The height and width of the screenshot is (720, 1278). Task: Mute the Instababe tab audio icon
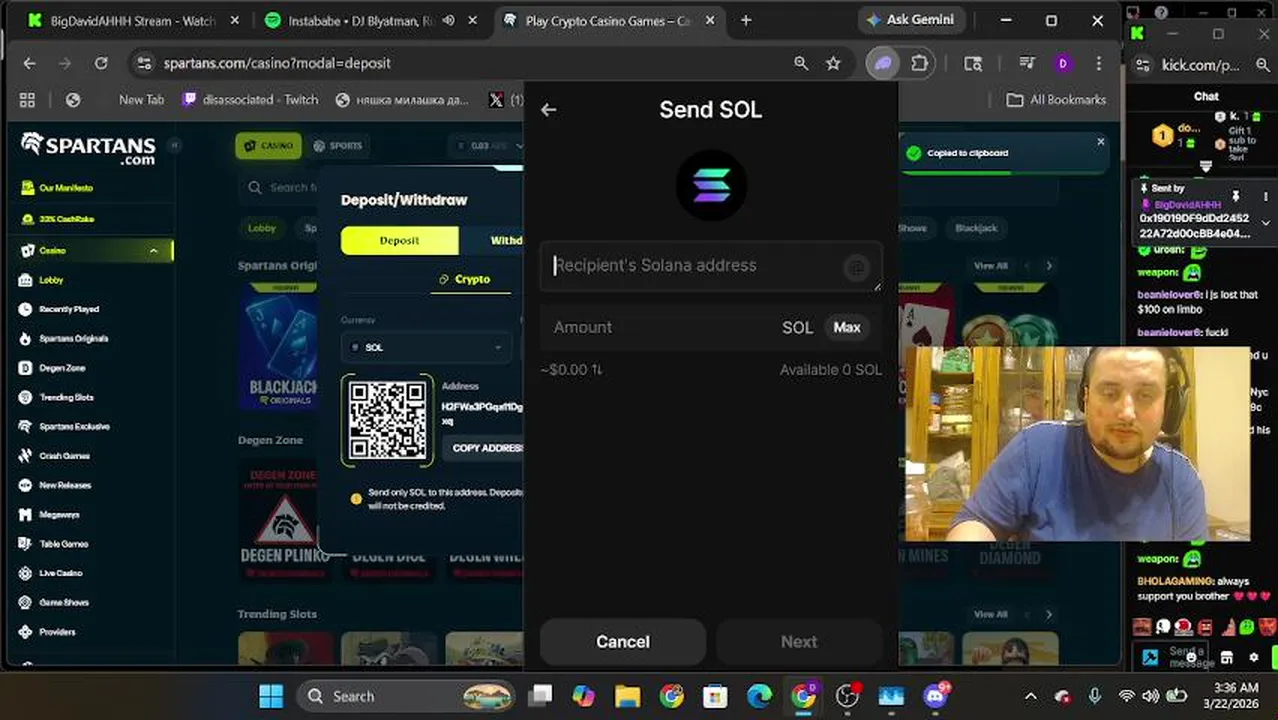[x=449, y=20]
